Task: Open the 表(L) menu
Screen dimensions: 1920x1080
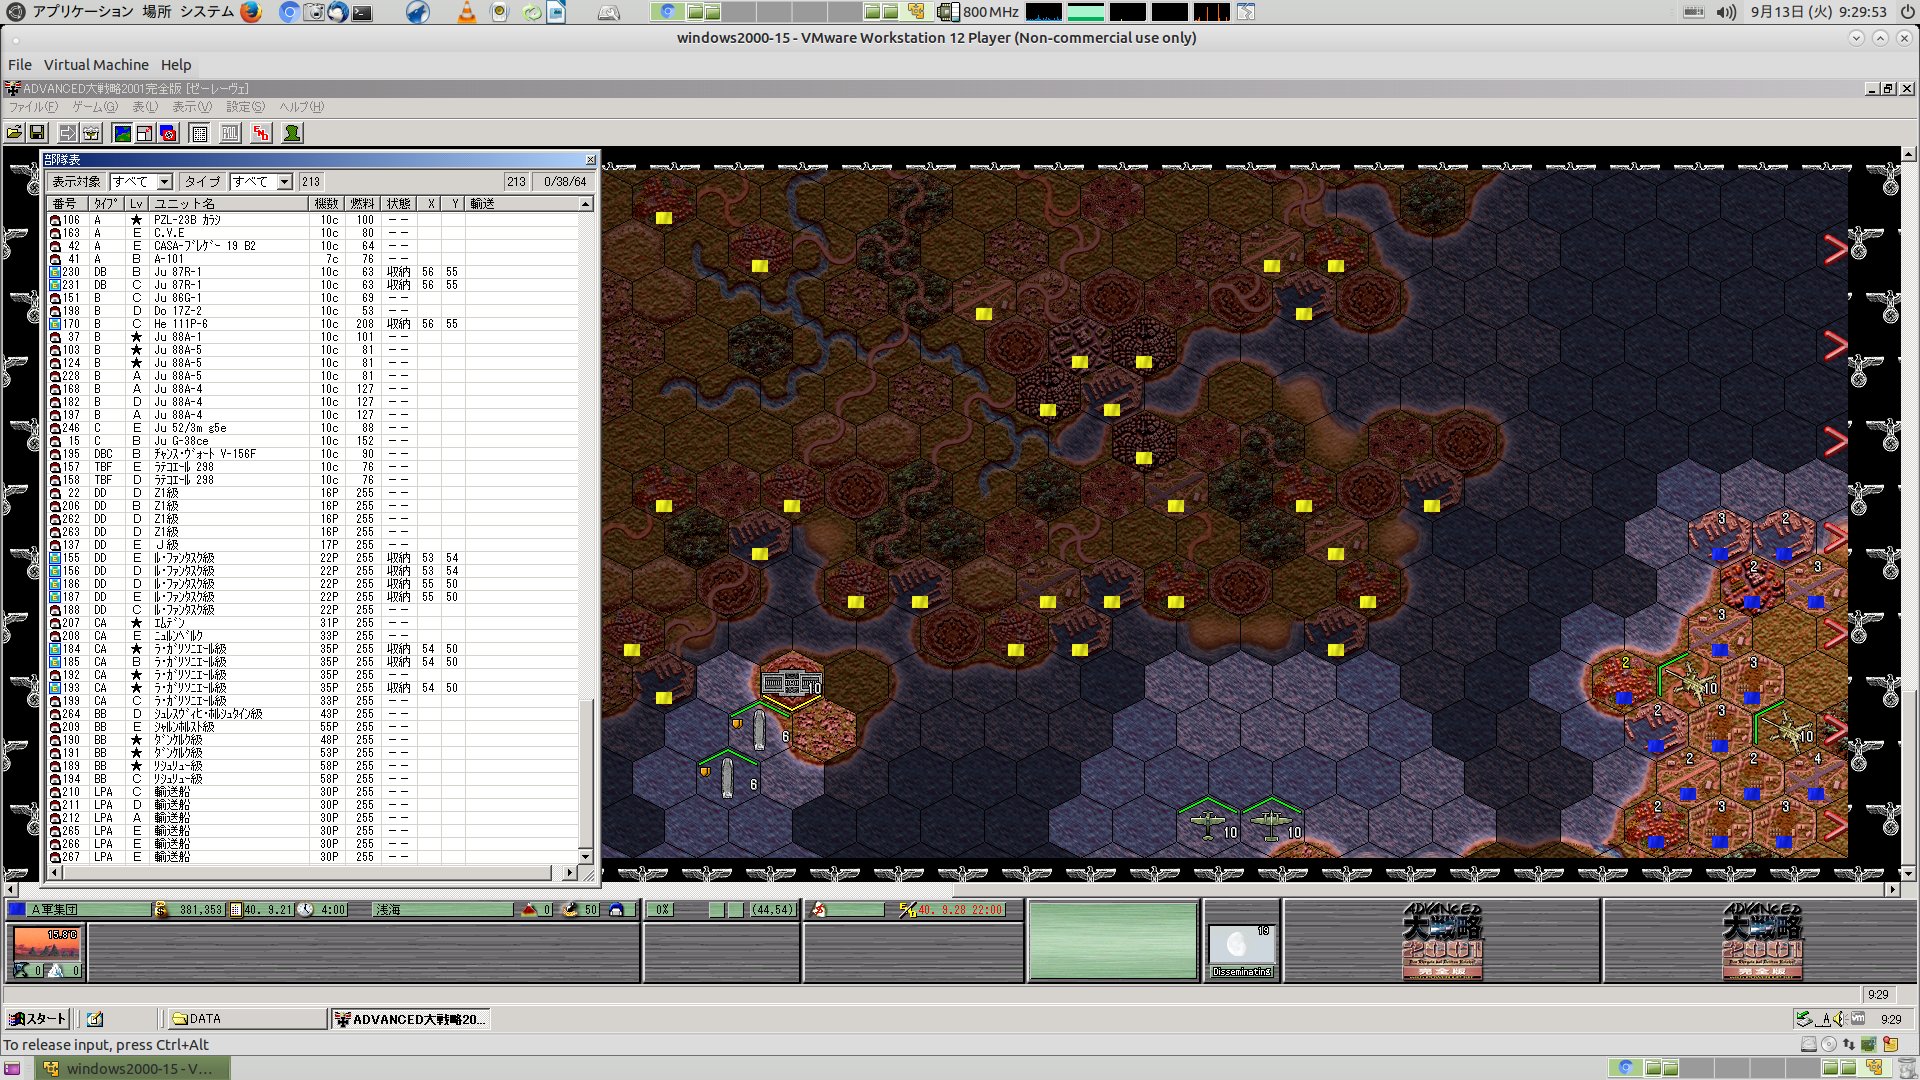Action: point(145,107)
